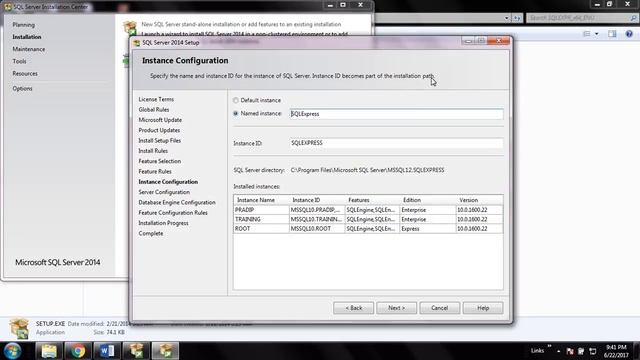This screenshot has width=640, height=360.
Task: Click the Feature Configuration Rules step
Action: click(x=173, y=213)
